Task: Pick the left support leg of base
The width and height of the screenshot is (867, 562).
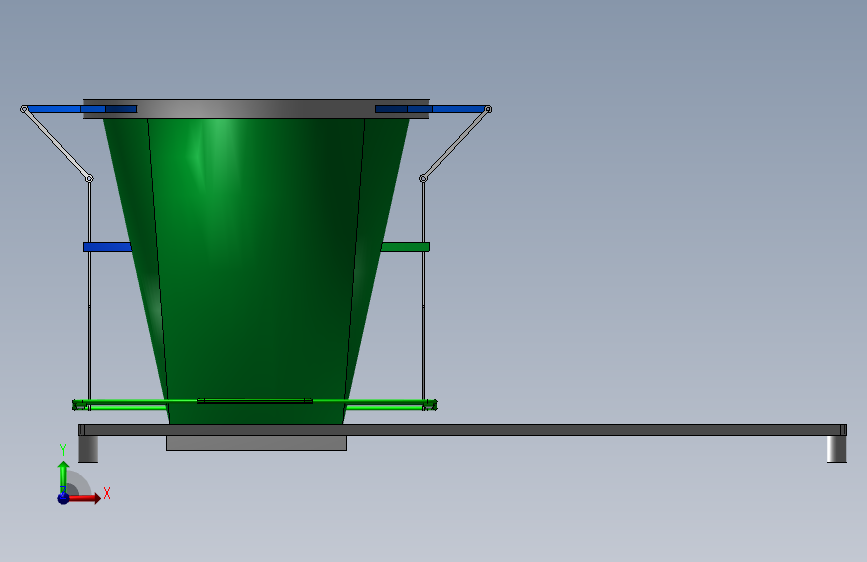Action: (x=88, y=449)
